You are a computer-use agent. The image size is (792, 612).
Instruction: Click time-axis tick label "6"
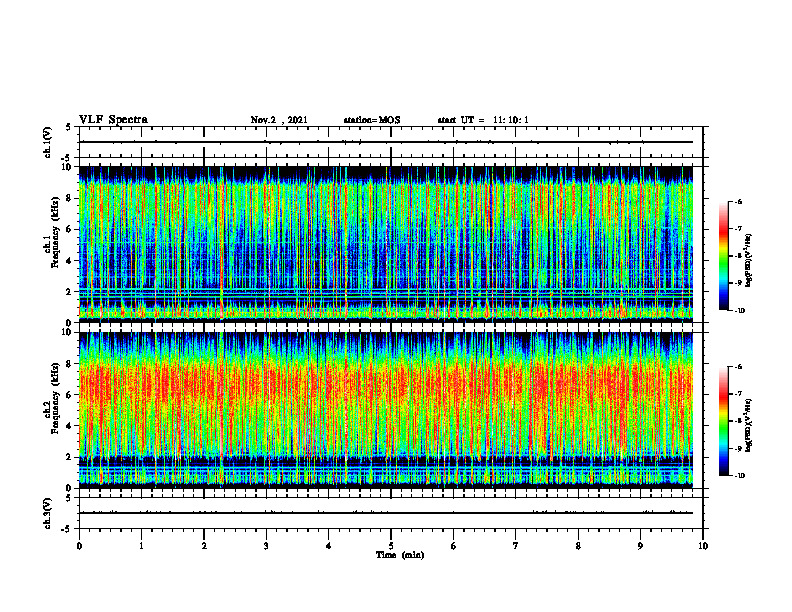tap(454, 546)
